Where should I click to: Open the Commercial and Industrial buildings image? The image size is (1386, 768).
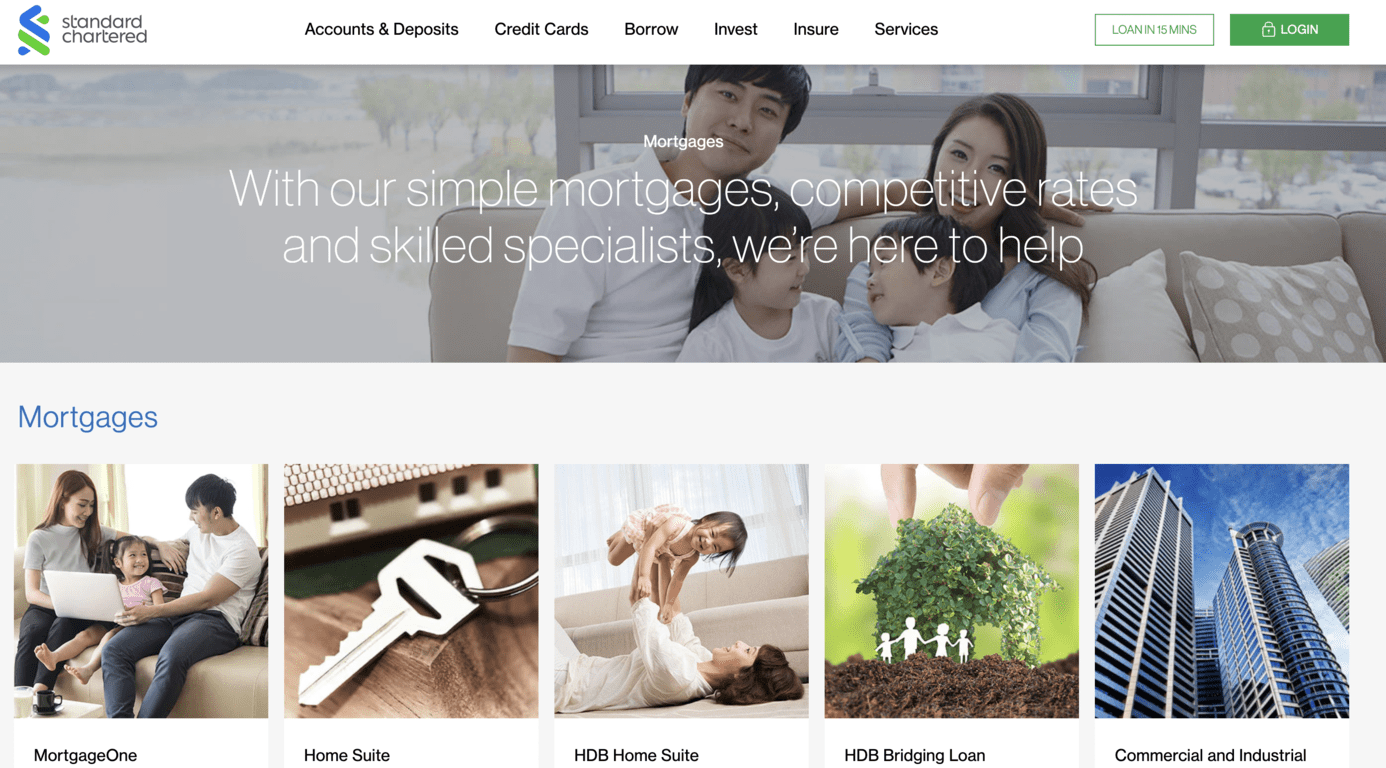1221,591
